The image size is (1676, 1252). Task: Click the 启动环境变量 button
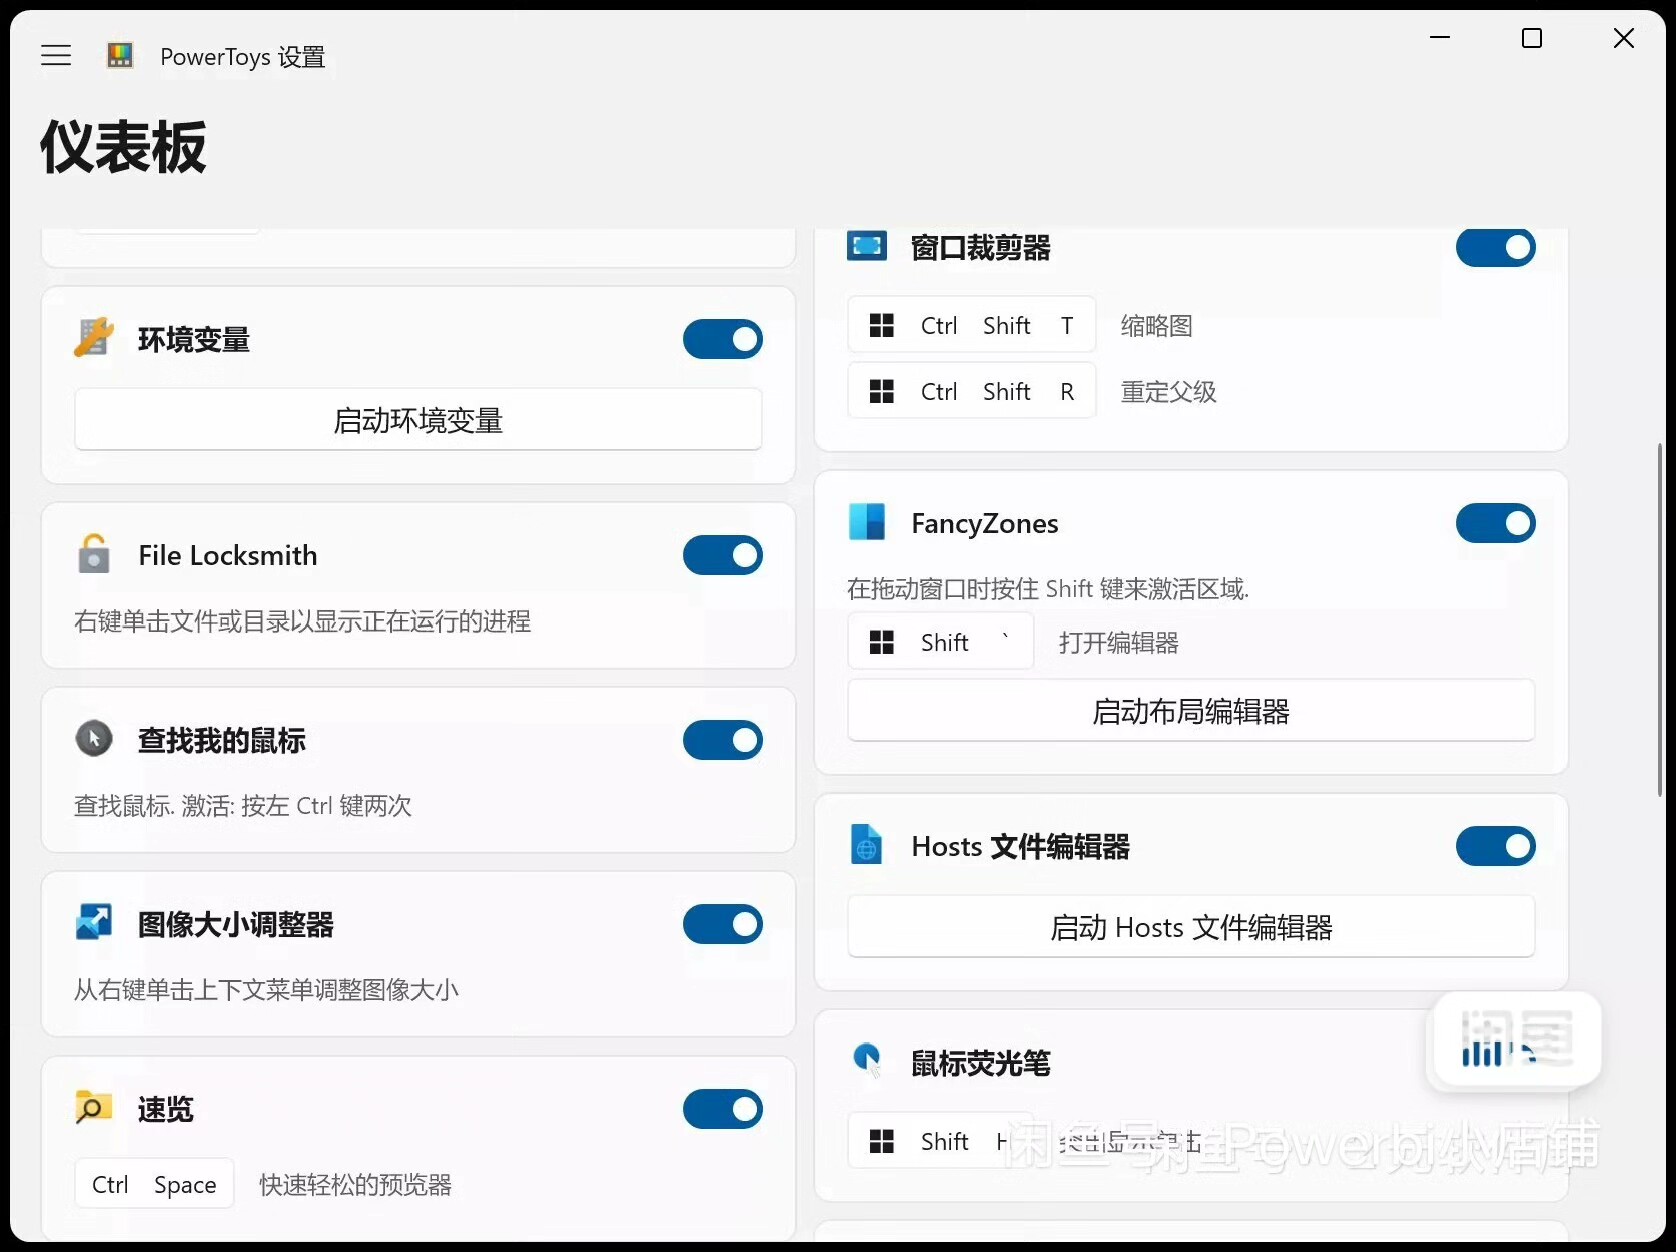tap(418, 420)
